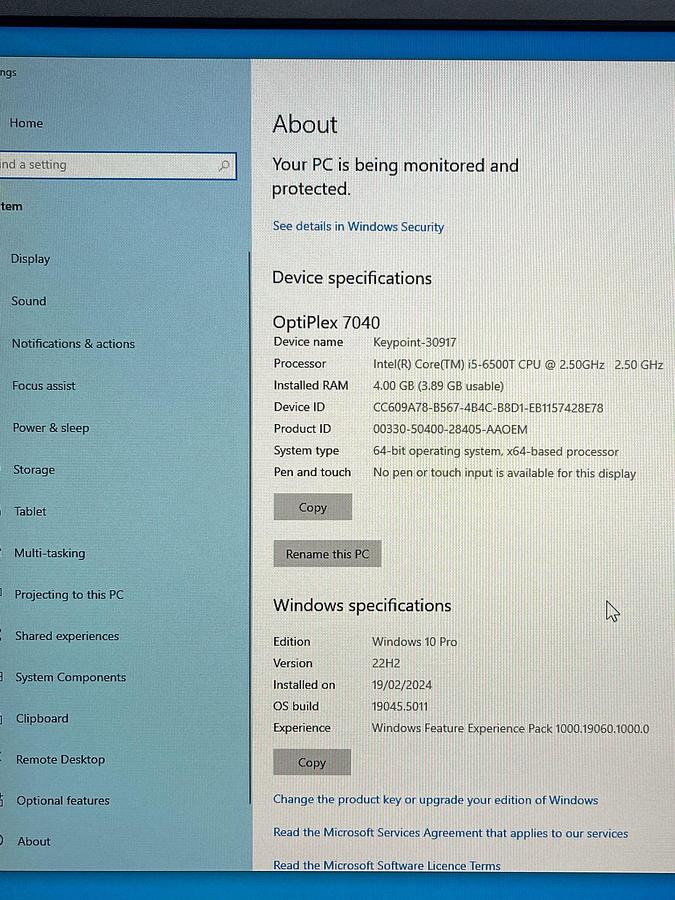Go to Settings Home
This screenshot has height=900, width=675.
pos(26,123)
